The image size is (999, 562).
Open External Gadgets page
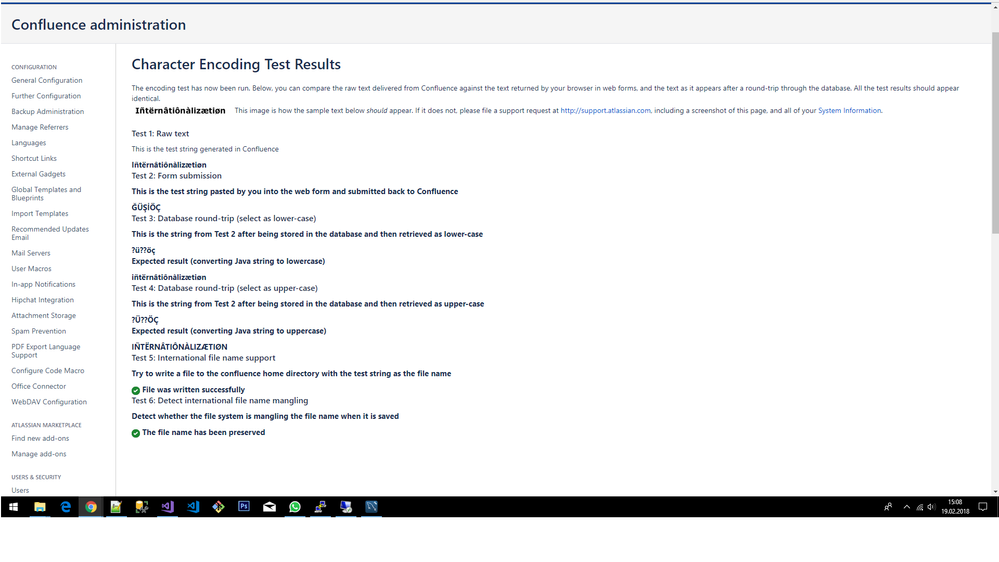pos(38,174)
